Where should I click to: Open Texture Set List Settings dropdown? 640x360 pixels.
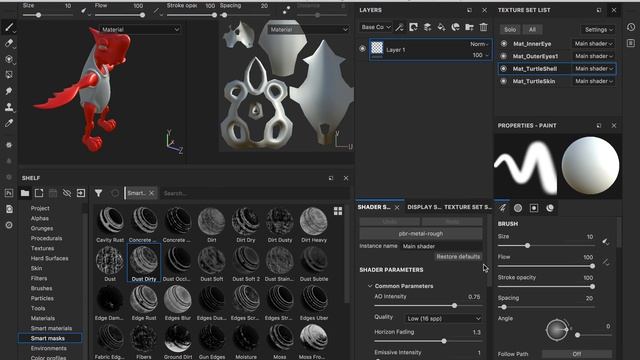598,29
